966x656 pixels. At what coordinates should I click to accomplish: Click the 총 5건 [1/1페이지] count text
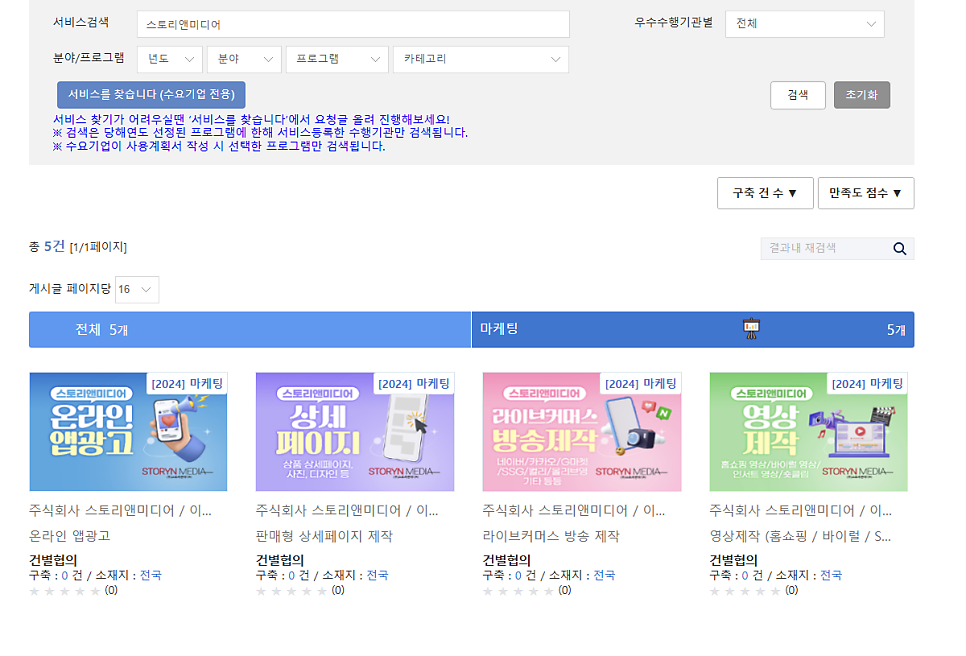(x=78, y=247)
